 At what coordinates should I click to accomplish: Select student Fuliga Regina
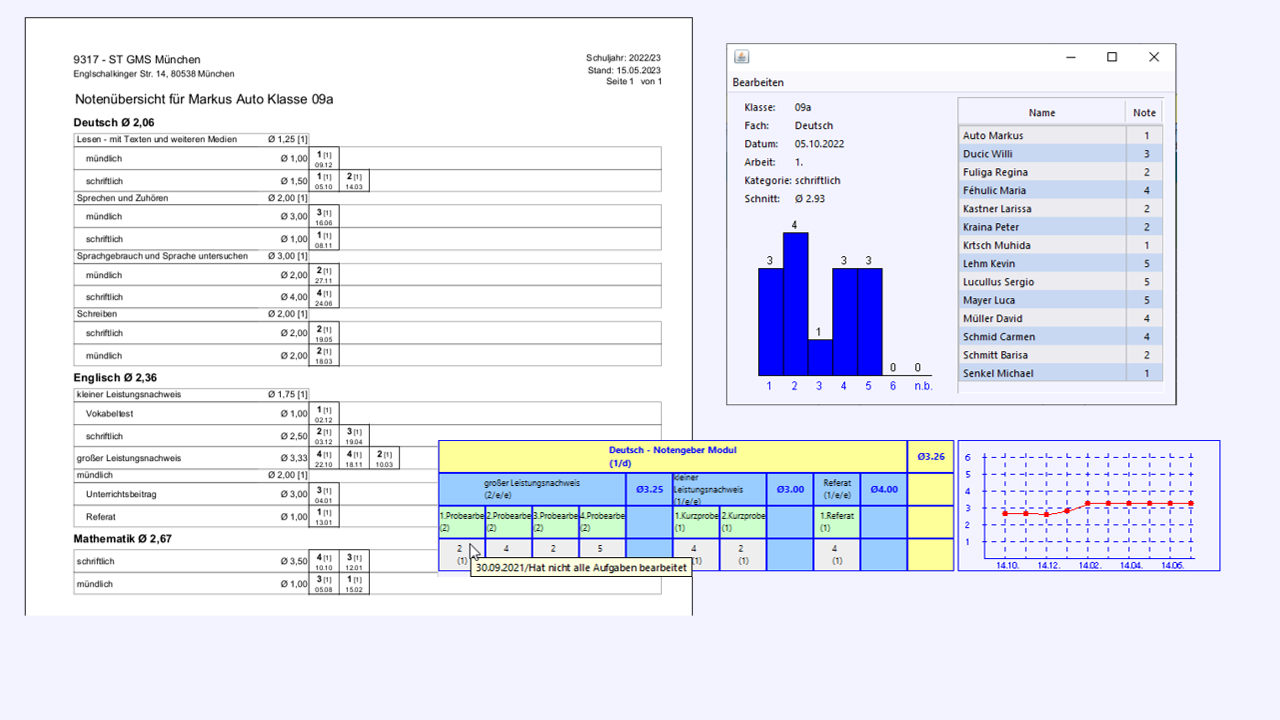point(1061,172)
